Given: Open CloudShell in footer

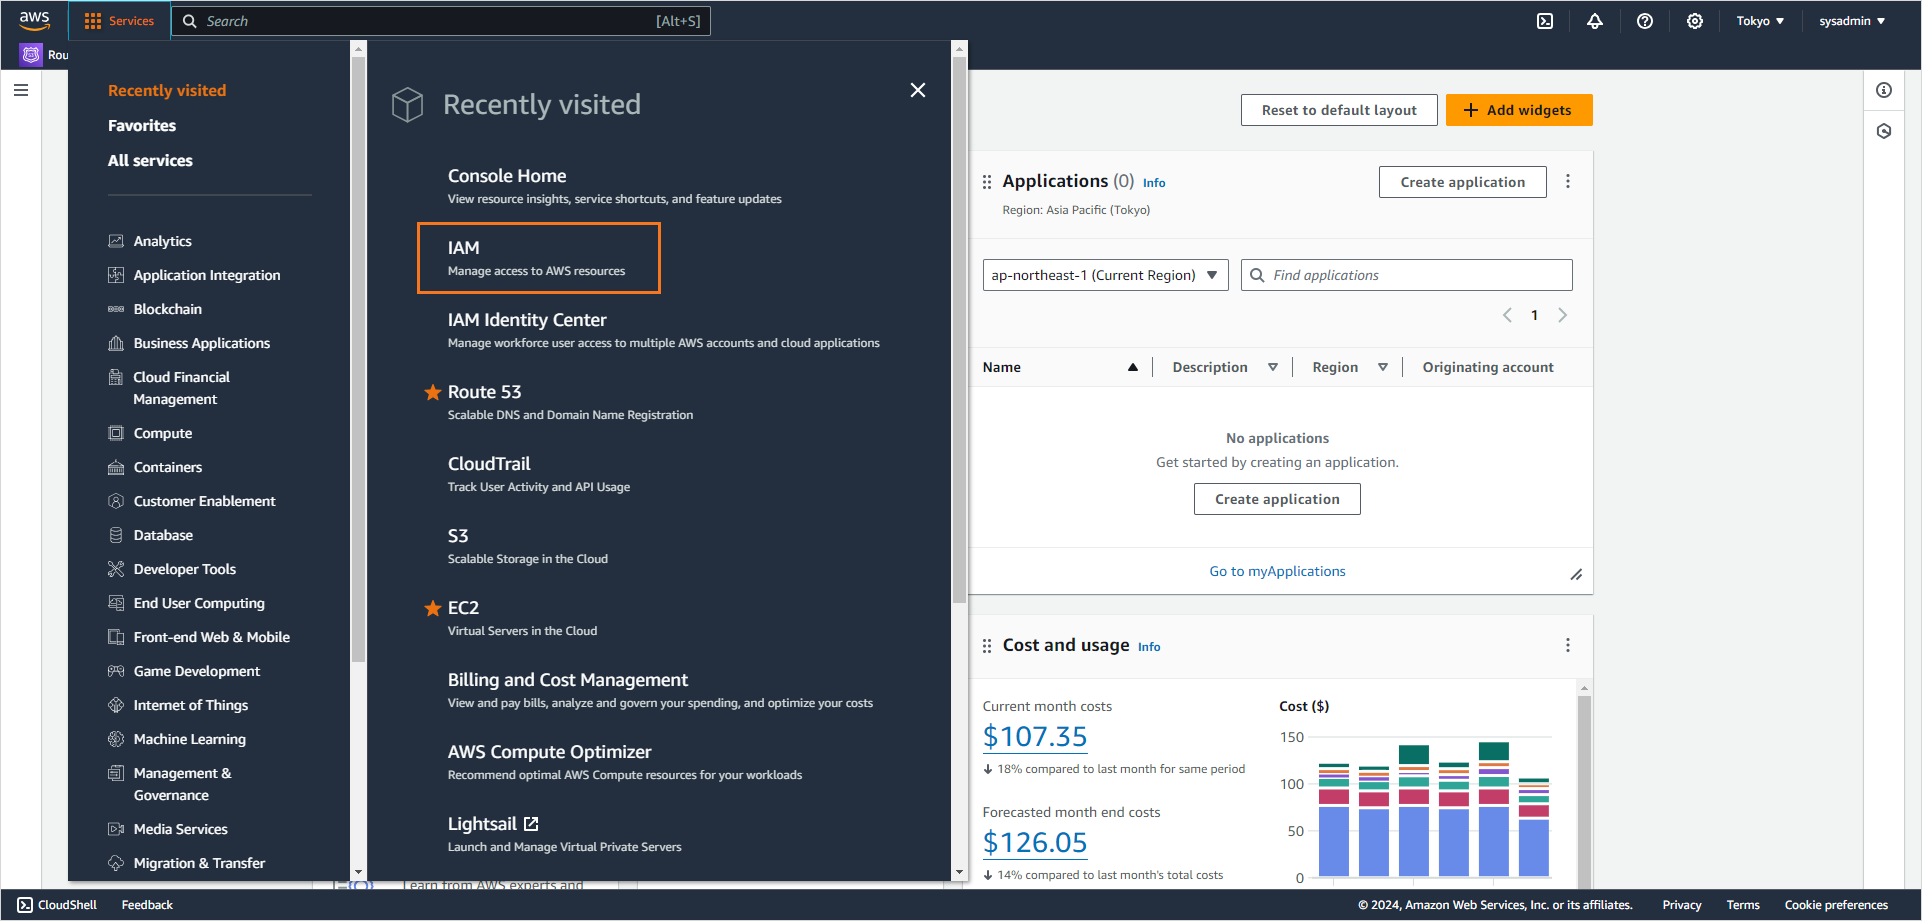Looking at the screenshot, I should tap(57, 905).
